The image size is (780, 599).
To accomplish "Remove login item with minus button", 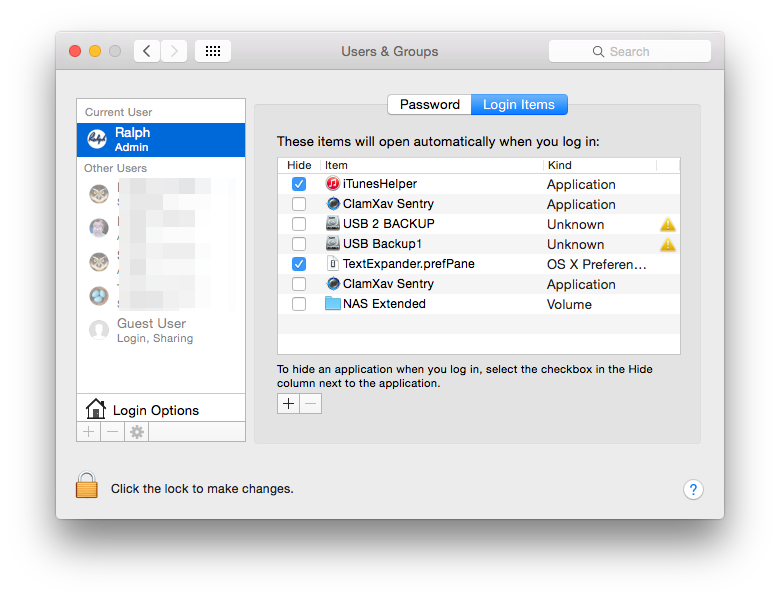I will pos(311,403).
